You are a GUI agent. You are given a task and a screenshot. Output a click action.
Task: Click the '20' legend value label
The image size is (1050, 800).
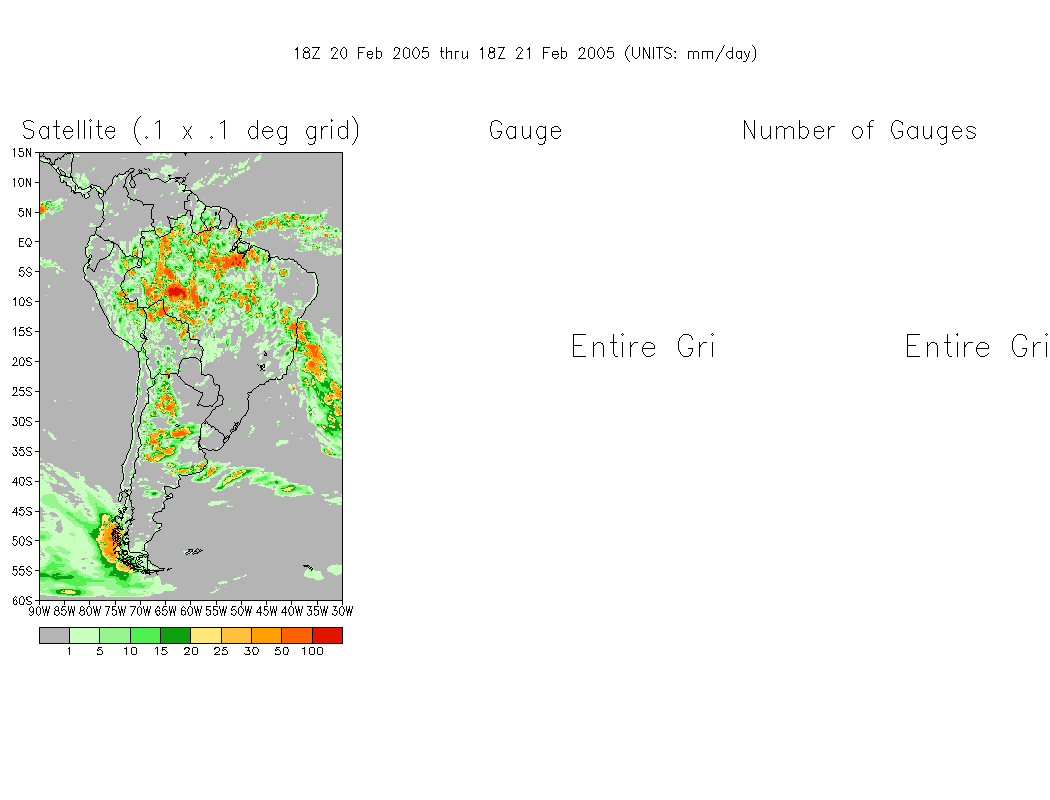pos(191,651)
